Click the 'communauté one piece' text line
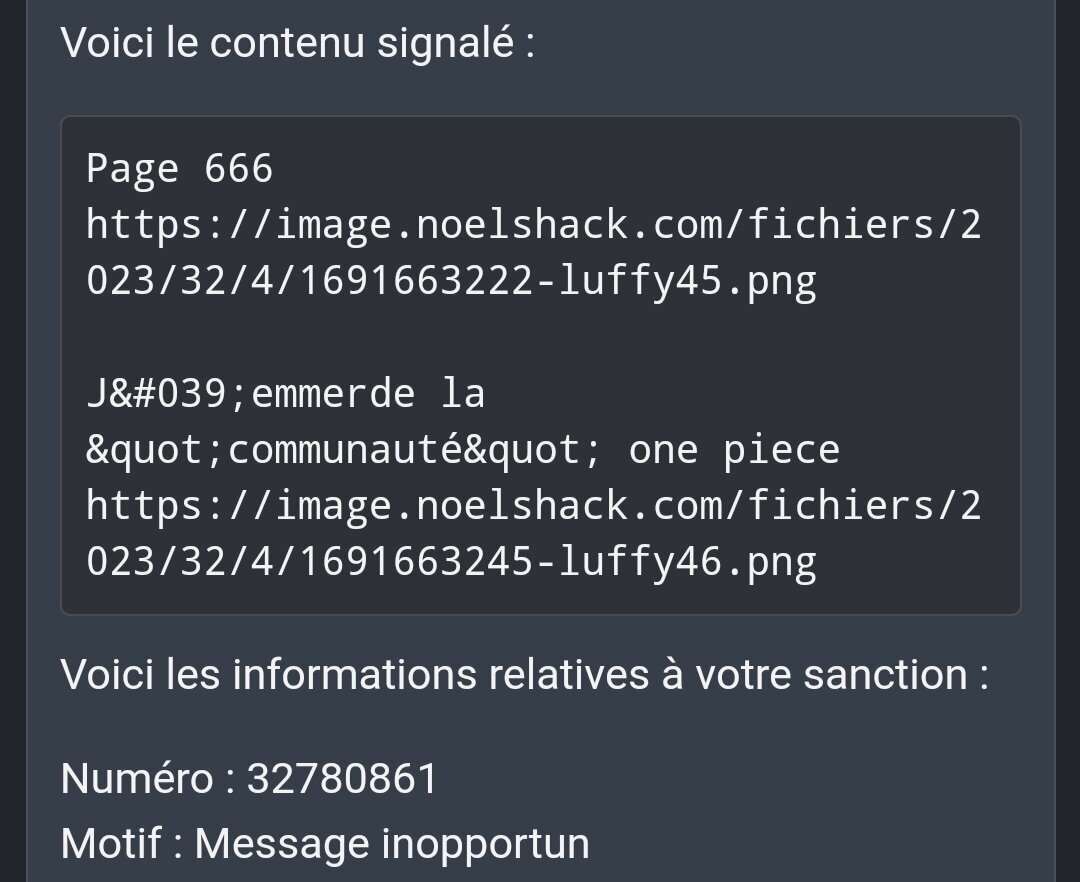 point(463,450)
